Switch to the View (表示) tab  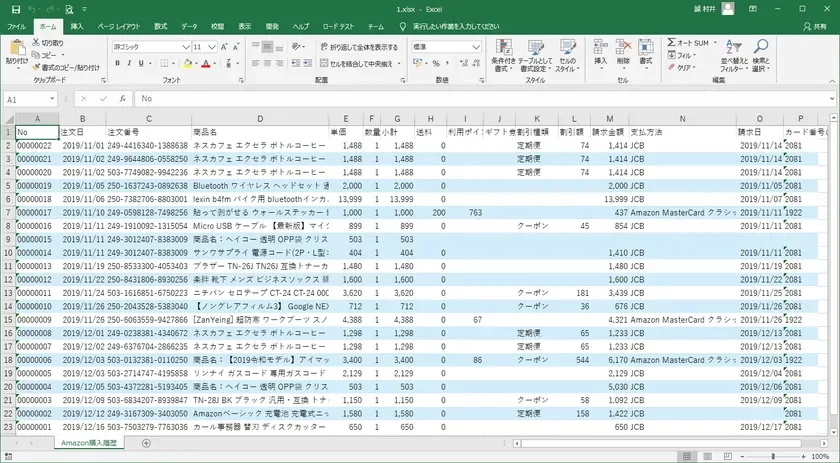pos(245,26)
